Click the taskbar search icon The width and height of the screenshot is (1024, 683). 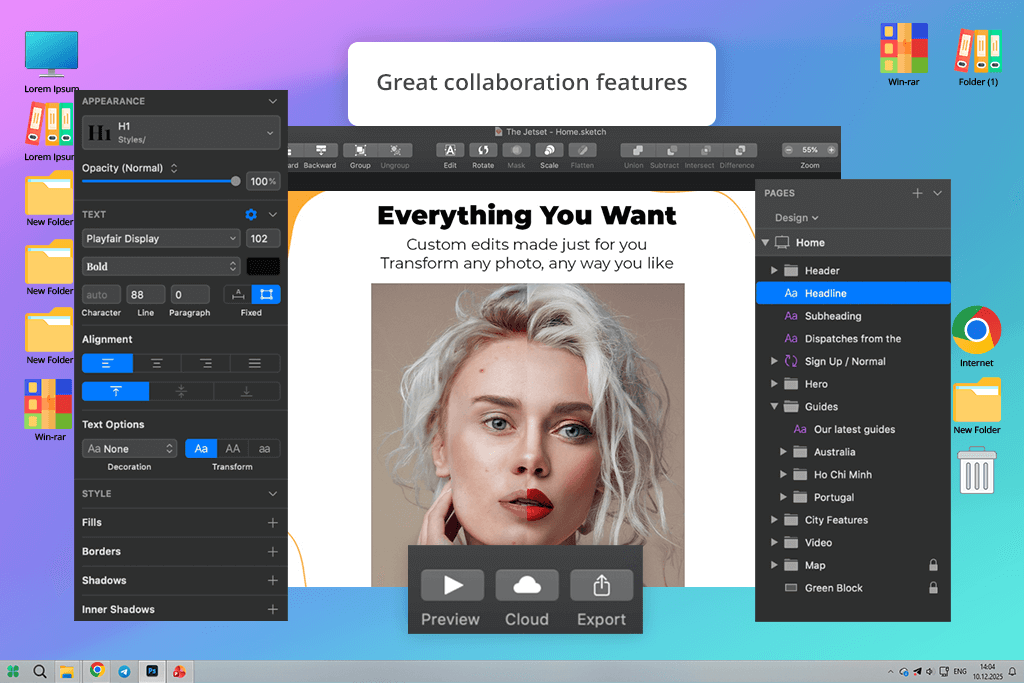(40, 671)
